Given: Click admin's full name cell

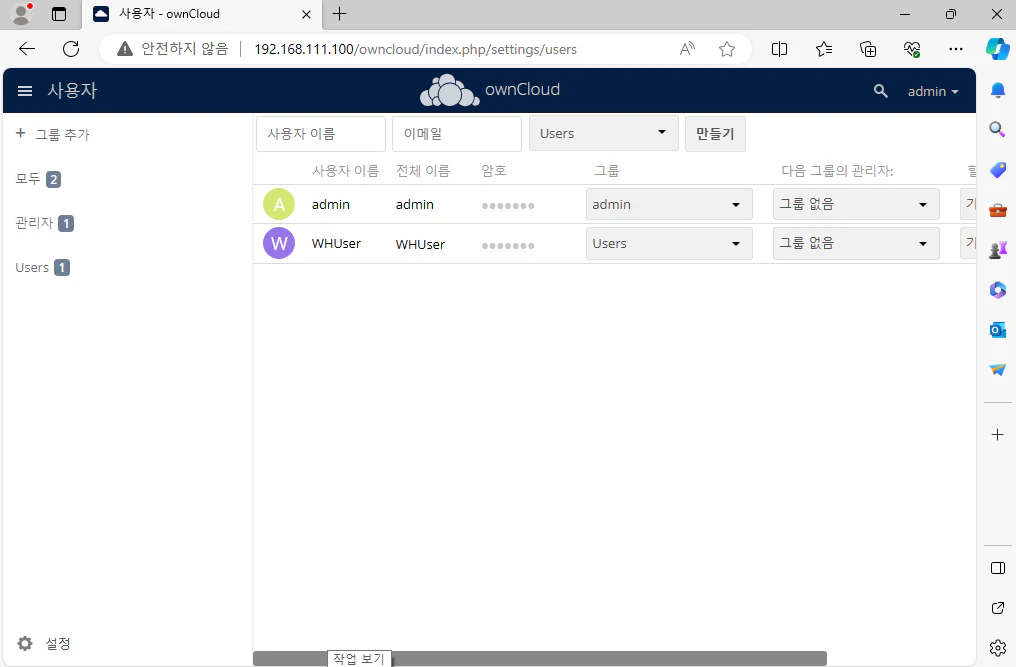Looking at the screenshot, I should click(x=415, y=204).
